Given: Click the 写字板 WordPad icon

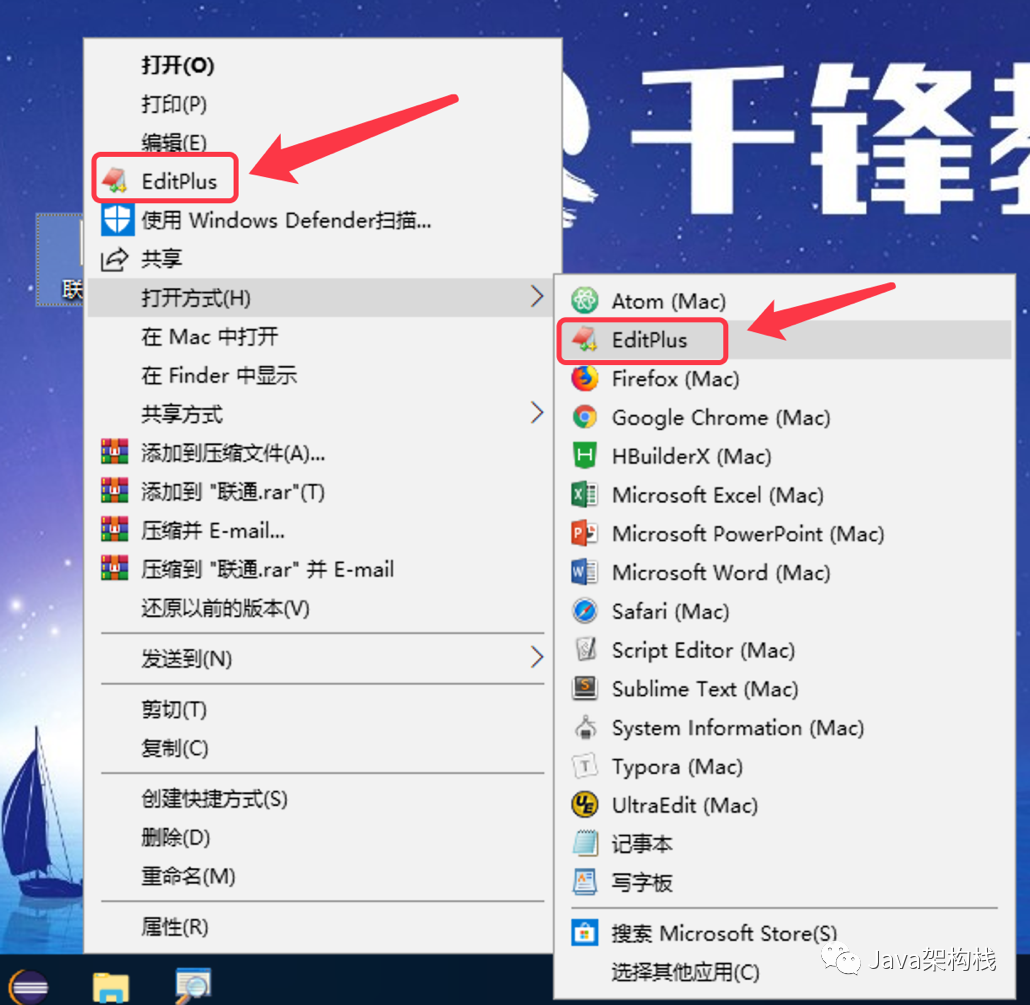Looking at the screenshot, I should tap(585, 882).
